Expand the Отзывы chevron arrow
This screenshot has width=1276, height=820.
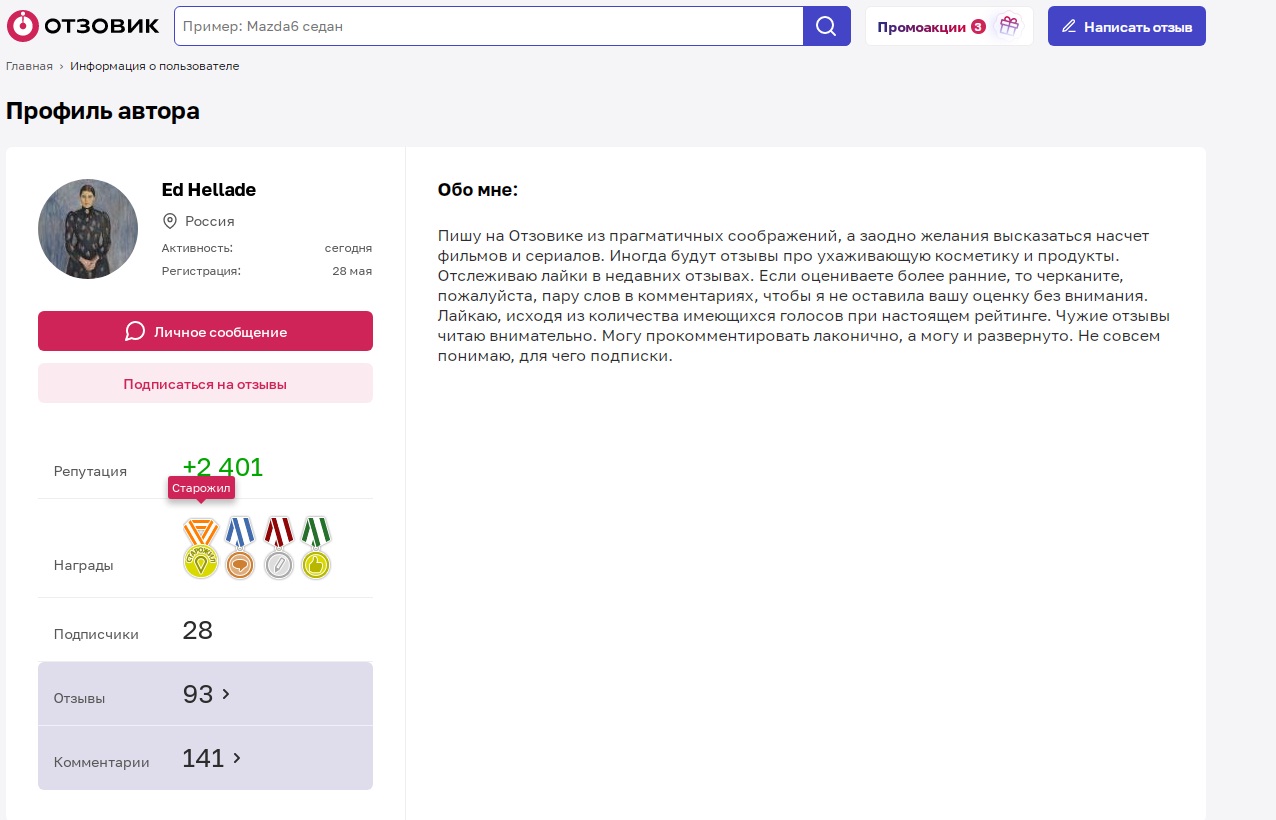click(226, 693)
